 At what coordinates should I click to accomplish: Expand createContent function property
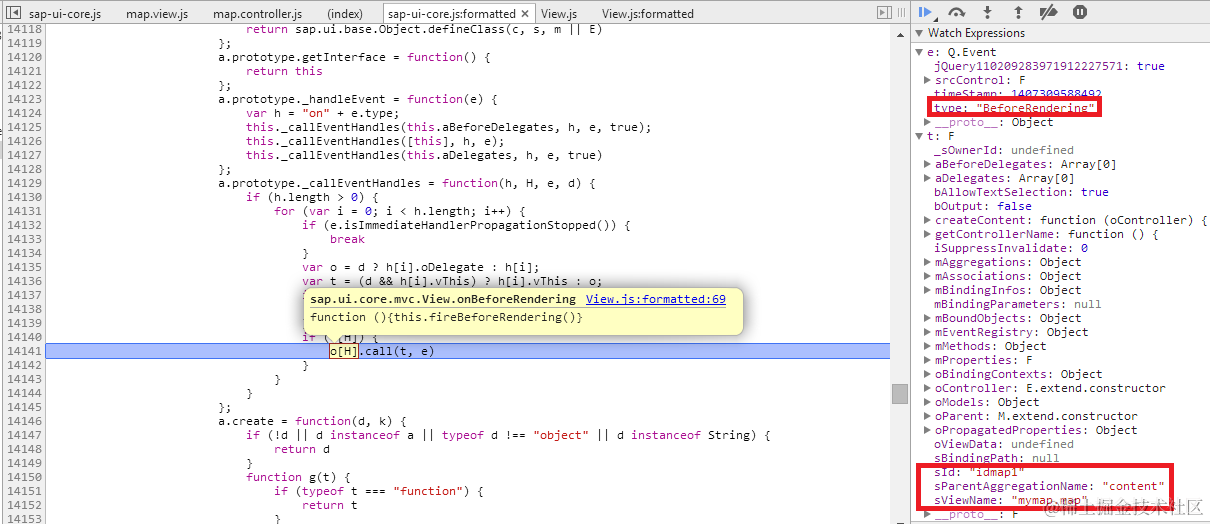[x=929, y=220]
